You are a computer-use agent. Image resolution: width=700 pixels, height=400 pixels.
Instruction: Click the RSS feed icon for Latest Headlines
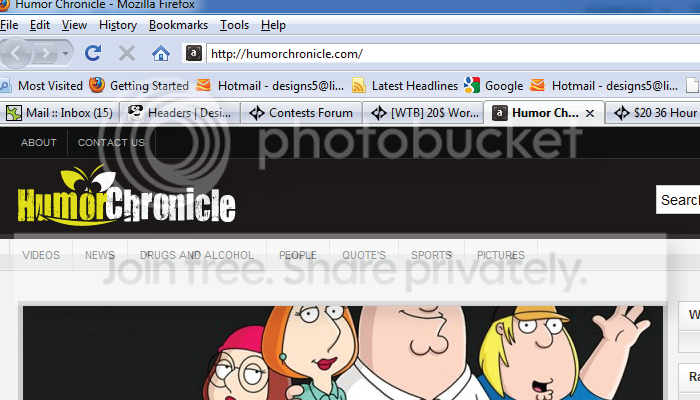pyautogui.click(x=358, y=85)
